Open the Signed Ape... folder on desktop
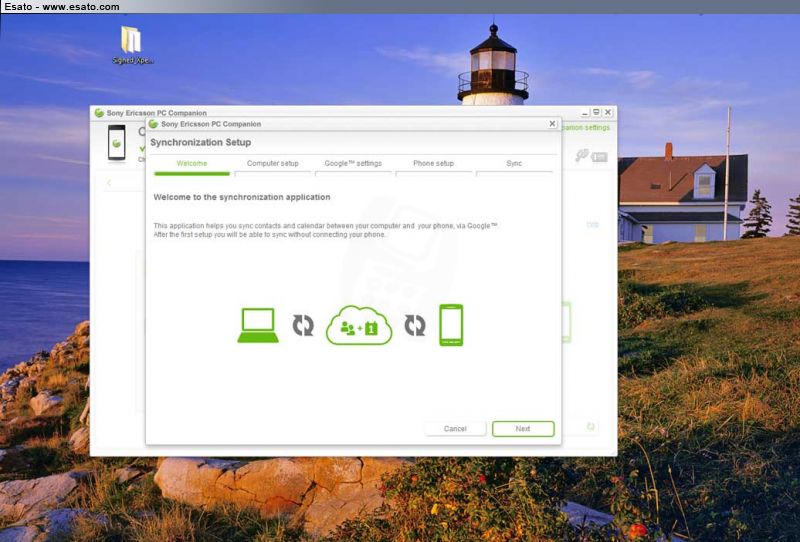800x542 pixels. pos(132,44)
